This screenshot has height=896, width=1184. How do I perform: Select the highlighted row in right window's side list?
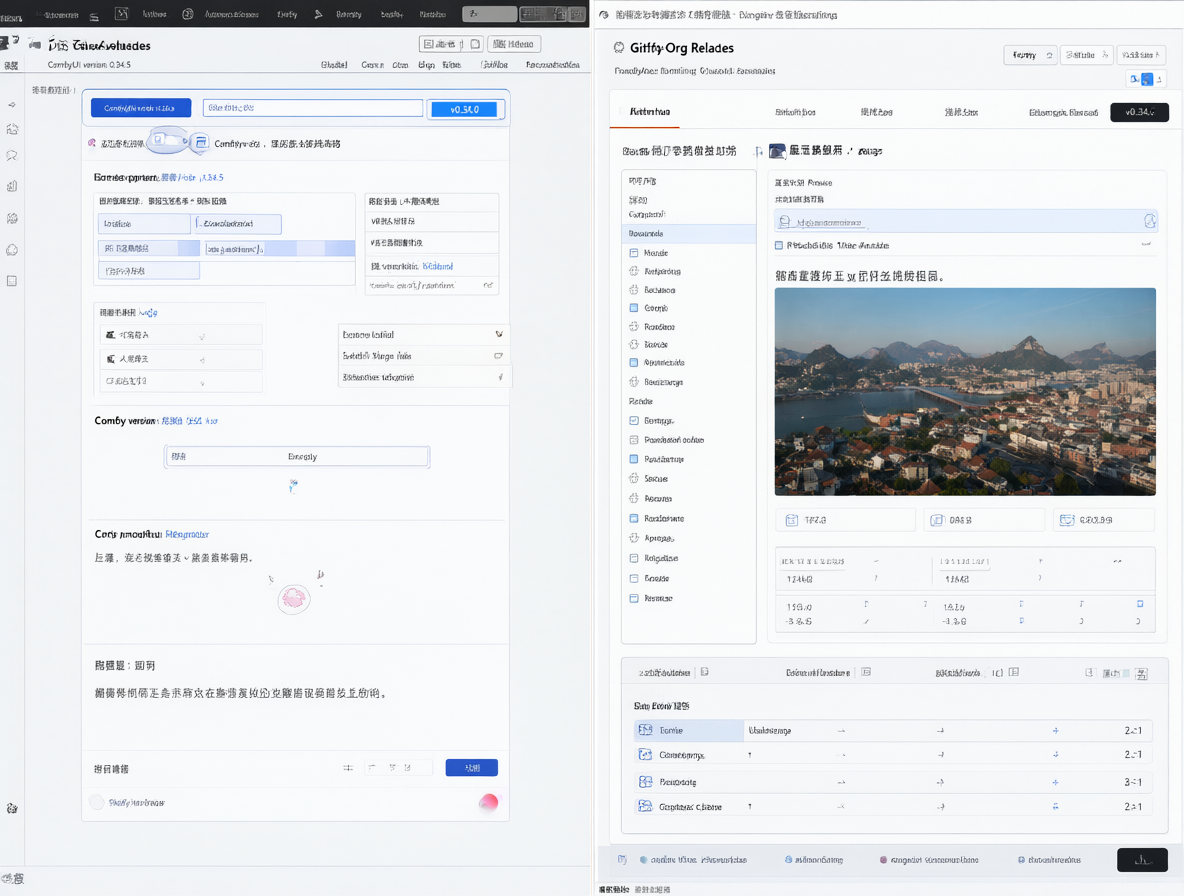pyautogui.click(x=688, y=233)
